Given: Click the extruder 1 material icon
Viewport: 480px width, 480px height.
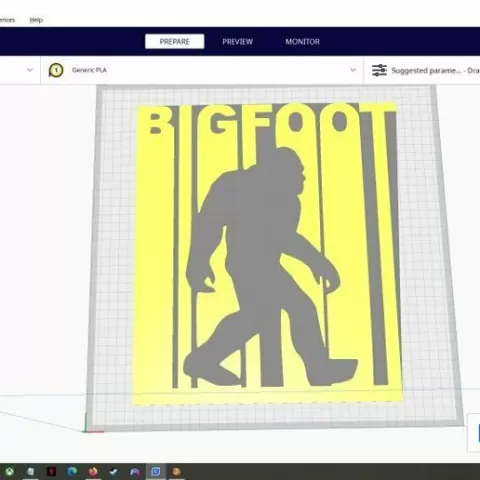Looking at the screenshot, I should point(56,70).
